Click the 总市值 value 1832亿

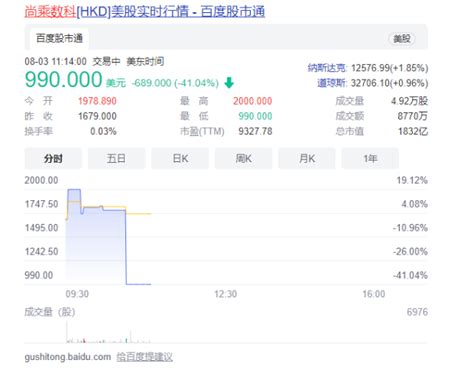pos(413,131)
